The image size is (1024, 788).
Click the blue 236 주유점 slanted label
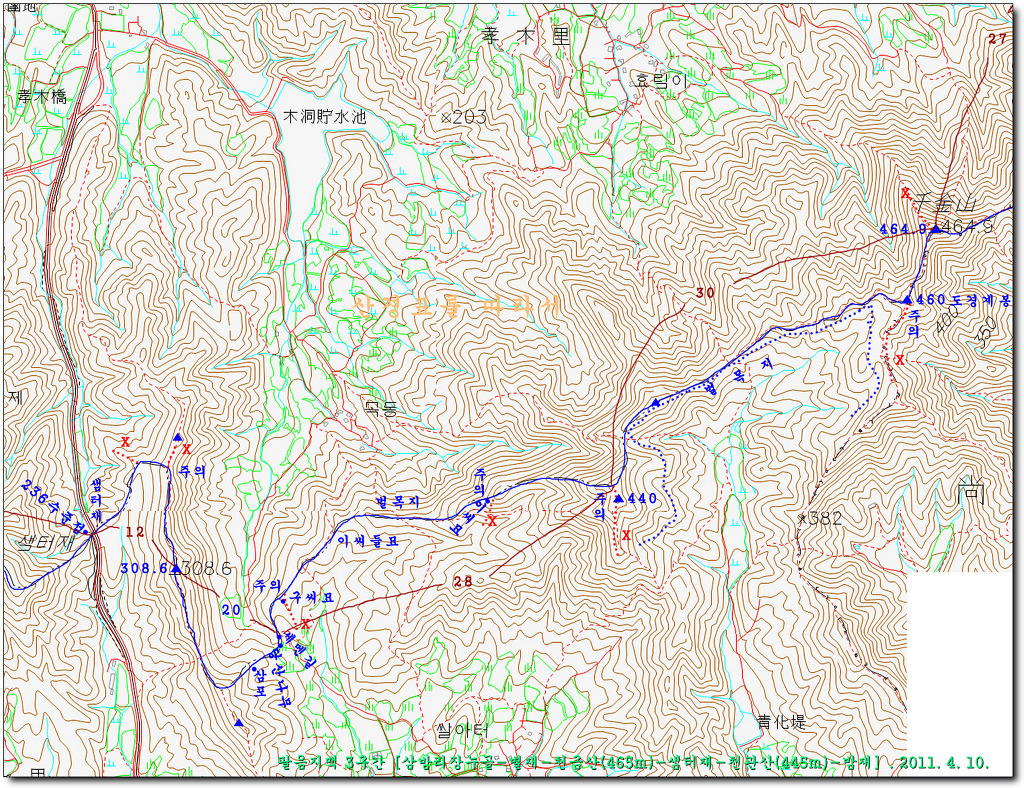54,507
